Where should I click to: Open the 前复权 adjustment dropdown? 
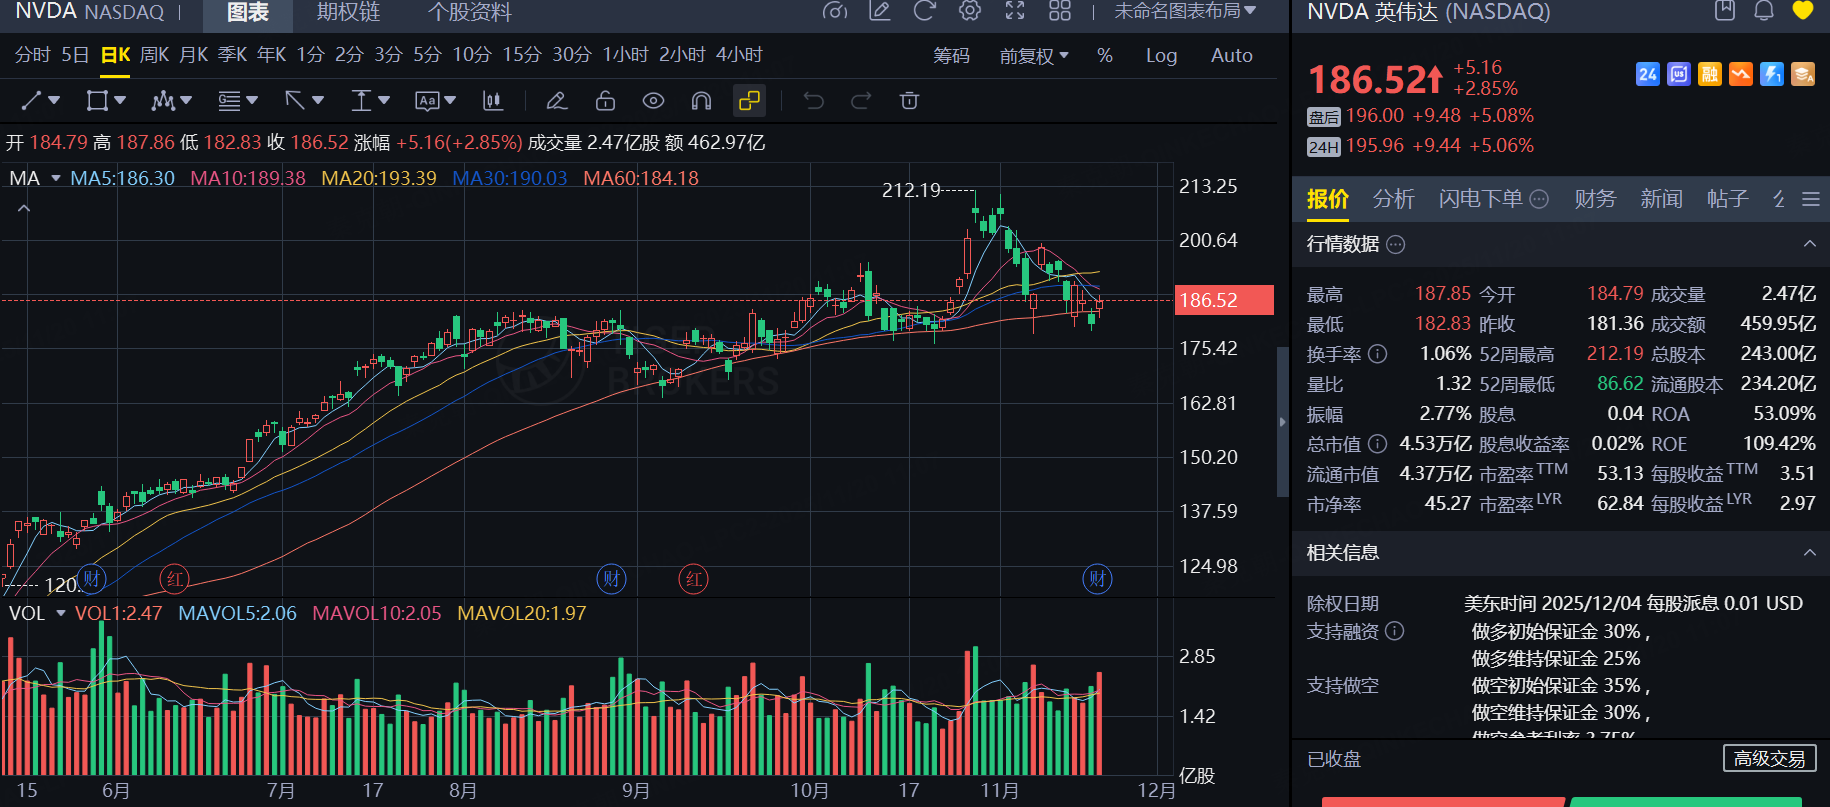[1034, 56]
